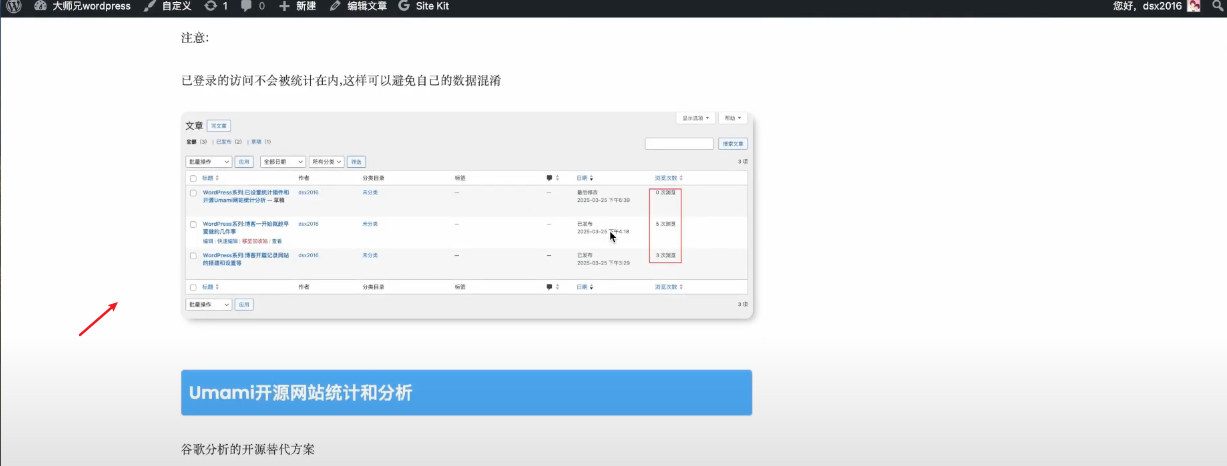Open the WordPress logo menu
This screenshot has width=1227, height=466.
pyautogui.click(x=14, y=6)
